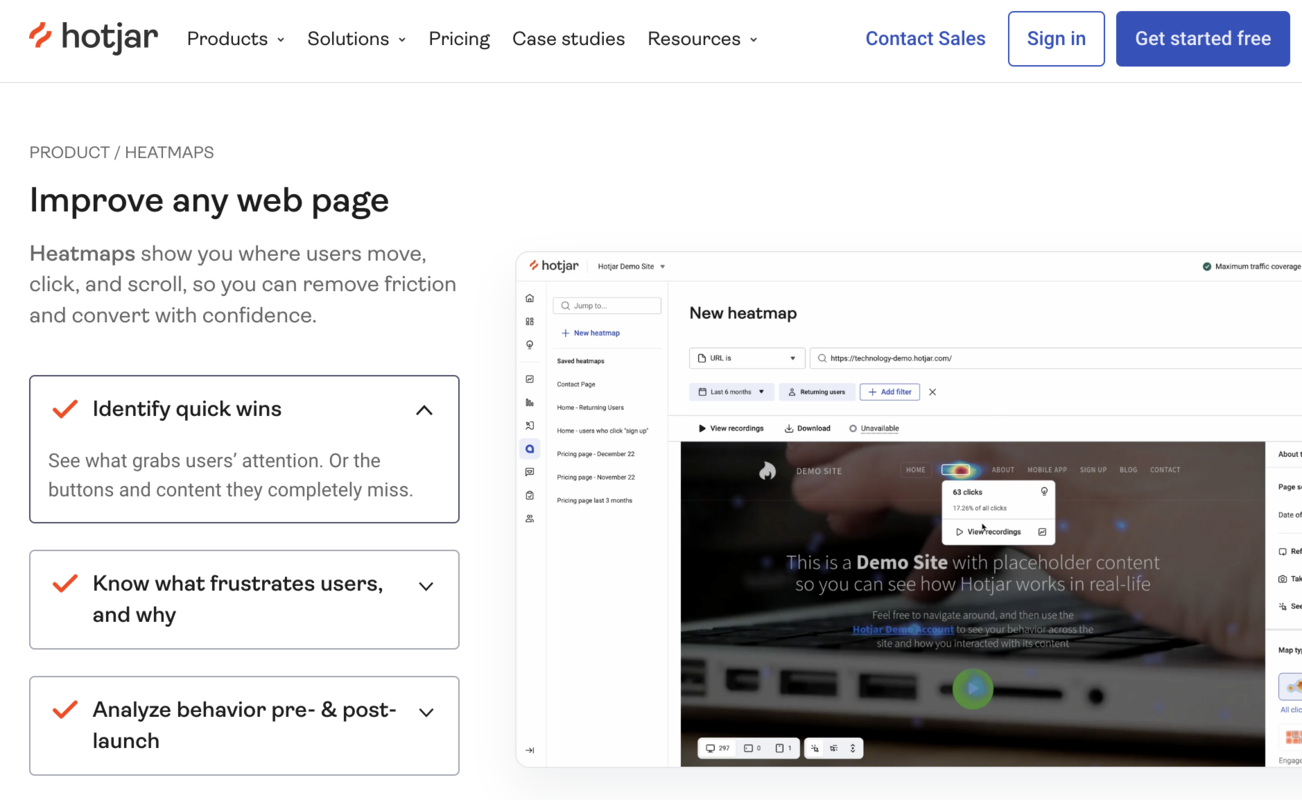Screen dimensions: 1302x800
Task: Open the Last 6 months date dropdown
Action: coord(731,391)
